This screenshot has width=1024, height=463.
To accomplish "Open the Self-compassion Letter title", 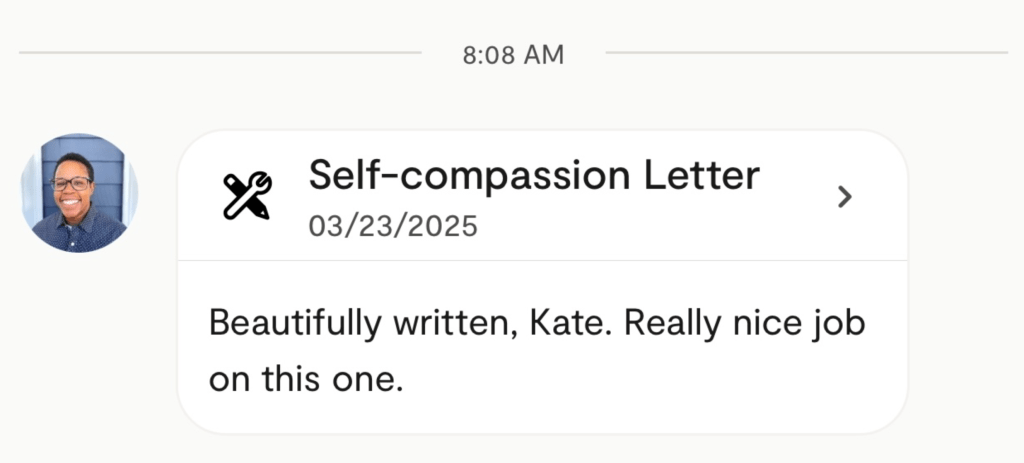I will [x=533, y=176].
